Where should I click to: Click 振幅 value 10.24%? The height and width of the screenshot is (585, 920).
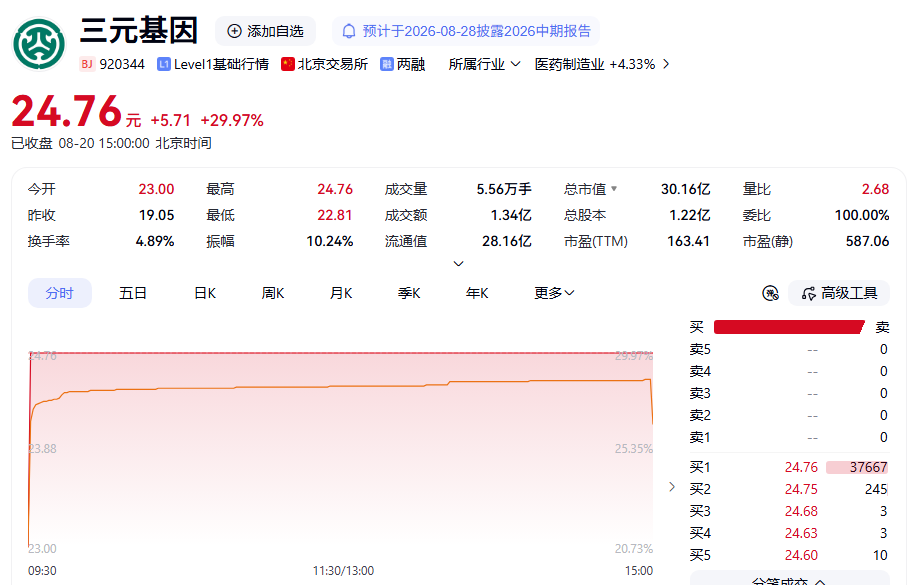pyautogui.click(x=330, y=241)
